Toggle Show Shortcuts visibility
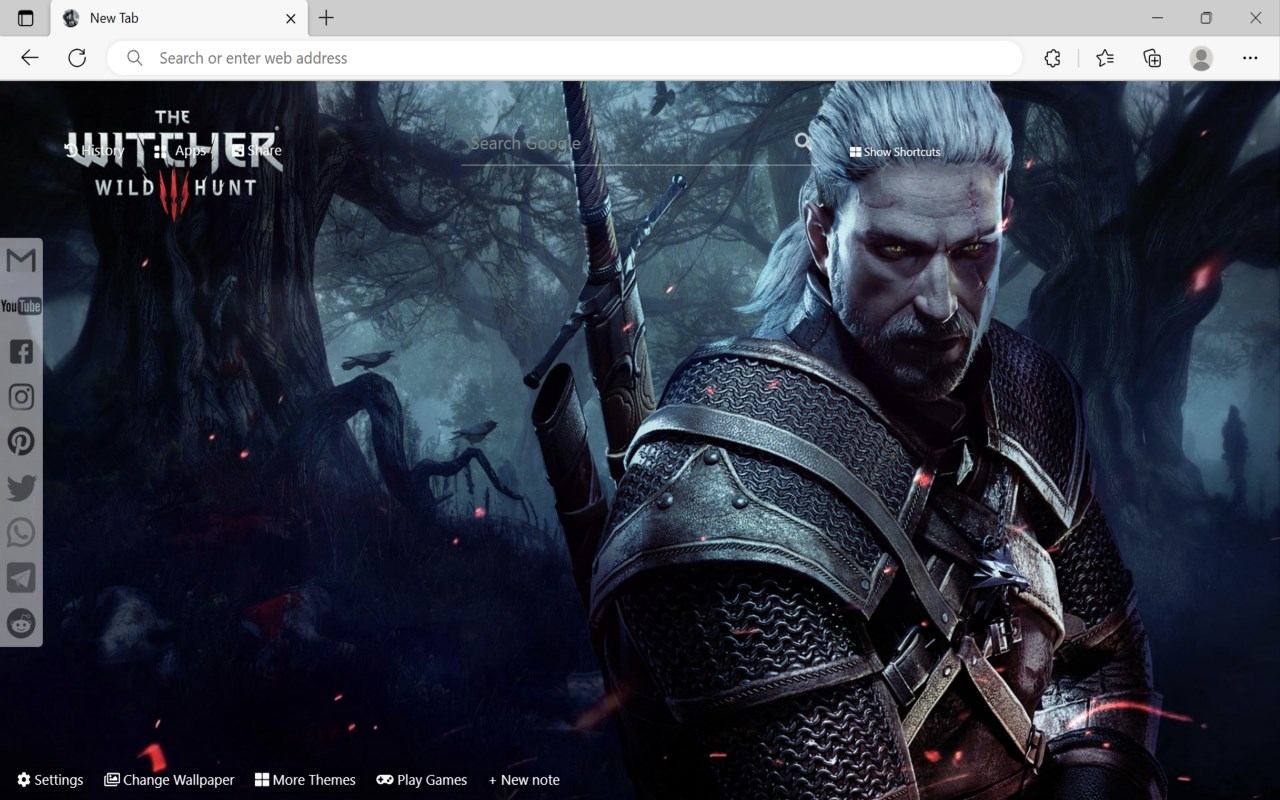 coord(895,151)
